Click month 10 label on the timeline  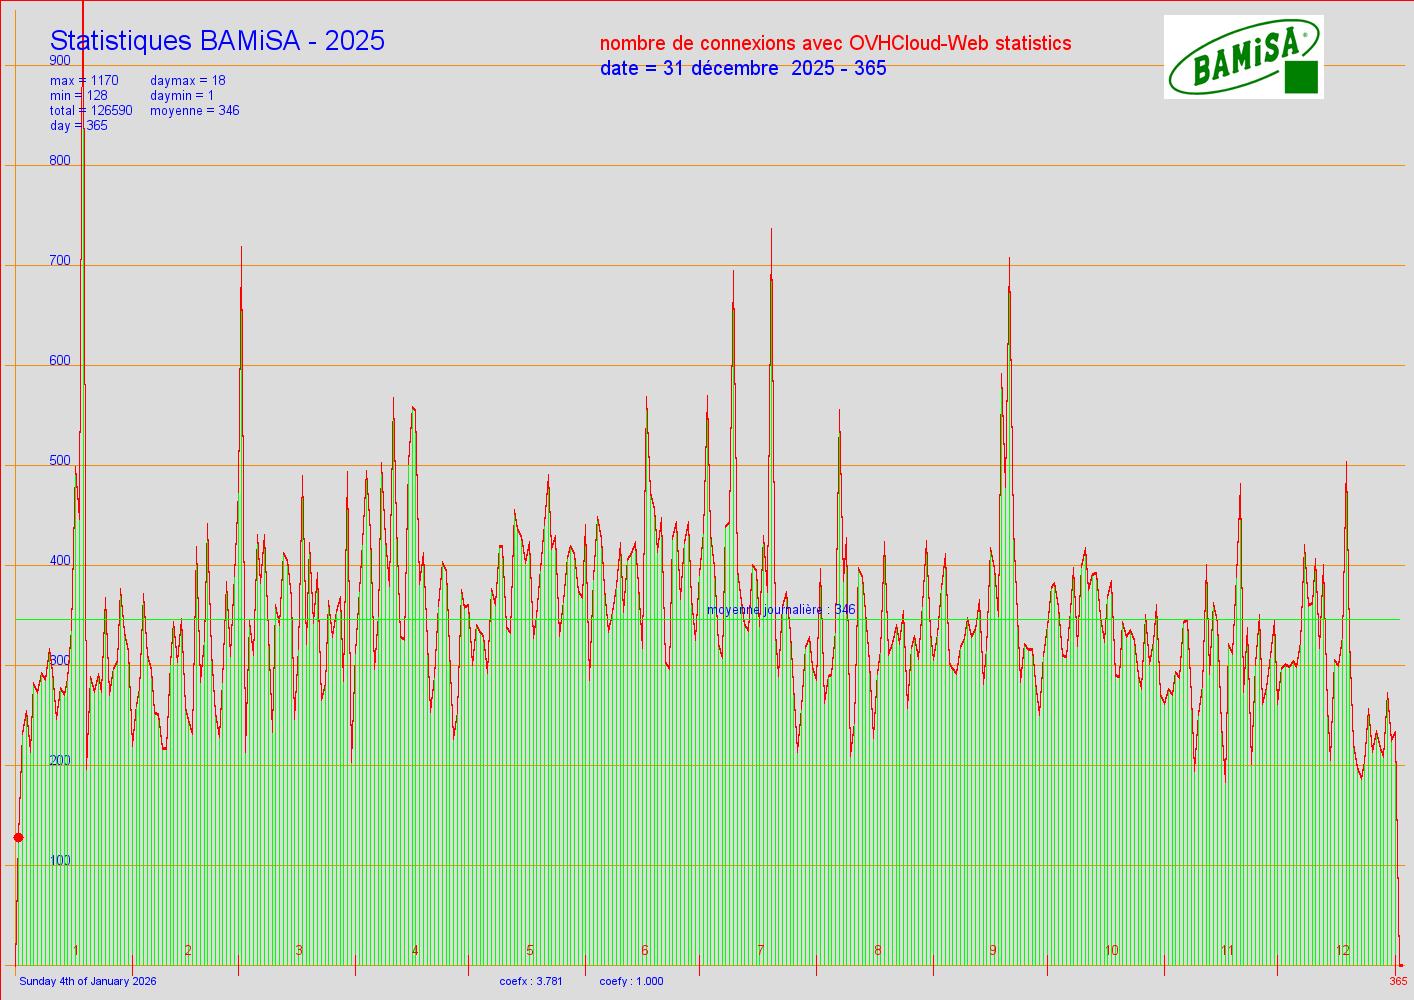click(x=1111, y=950)
